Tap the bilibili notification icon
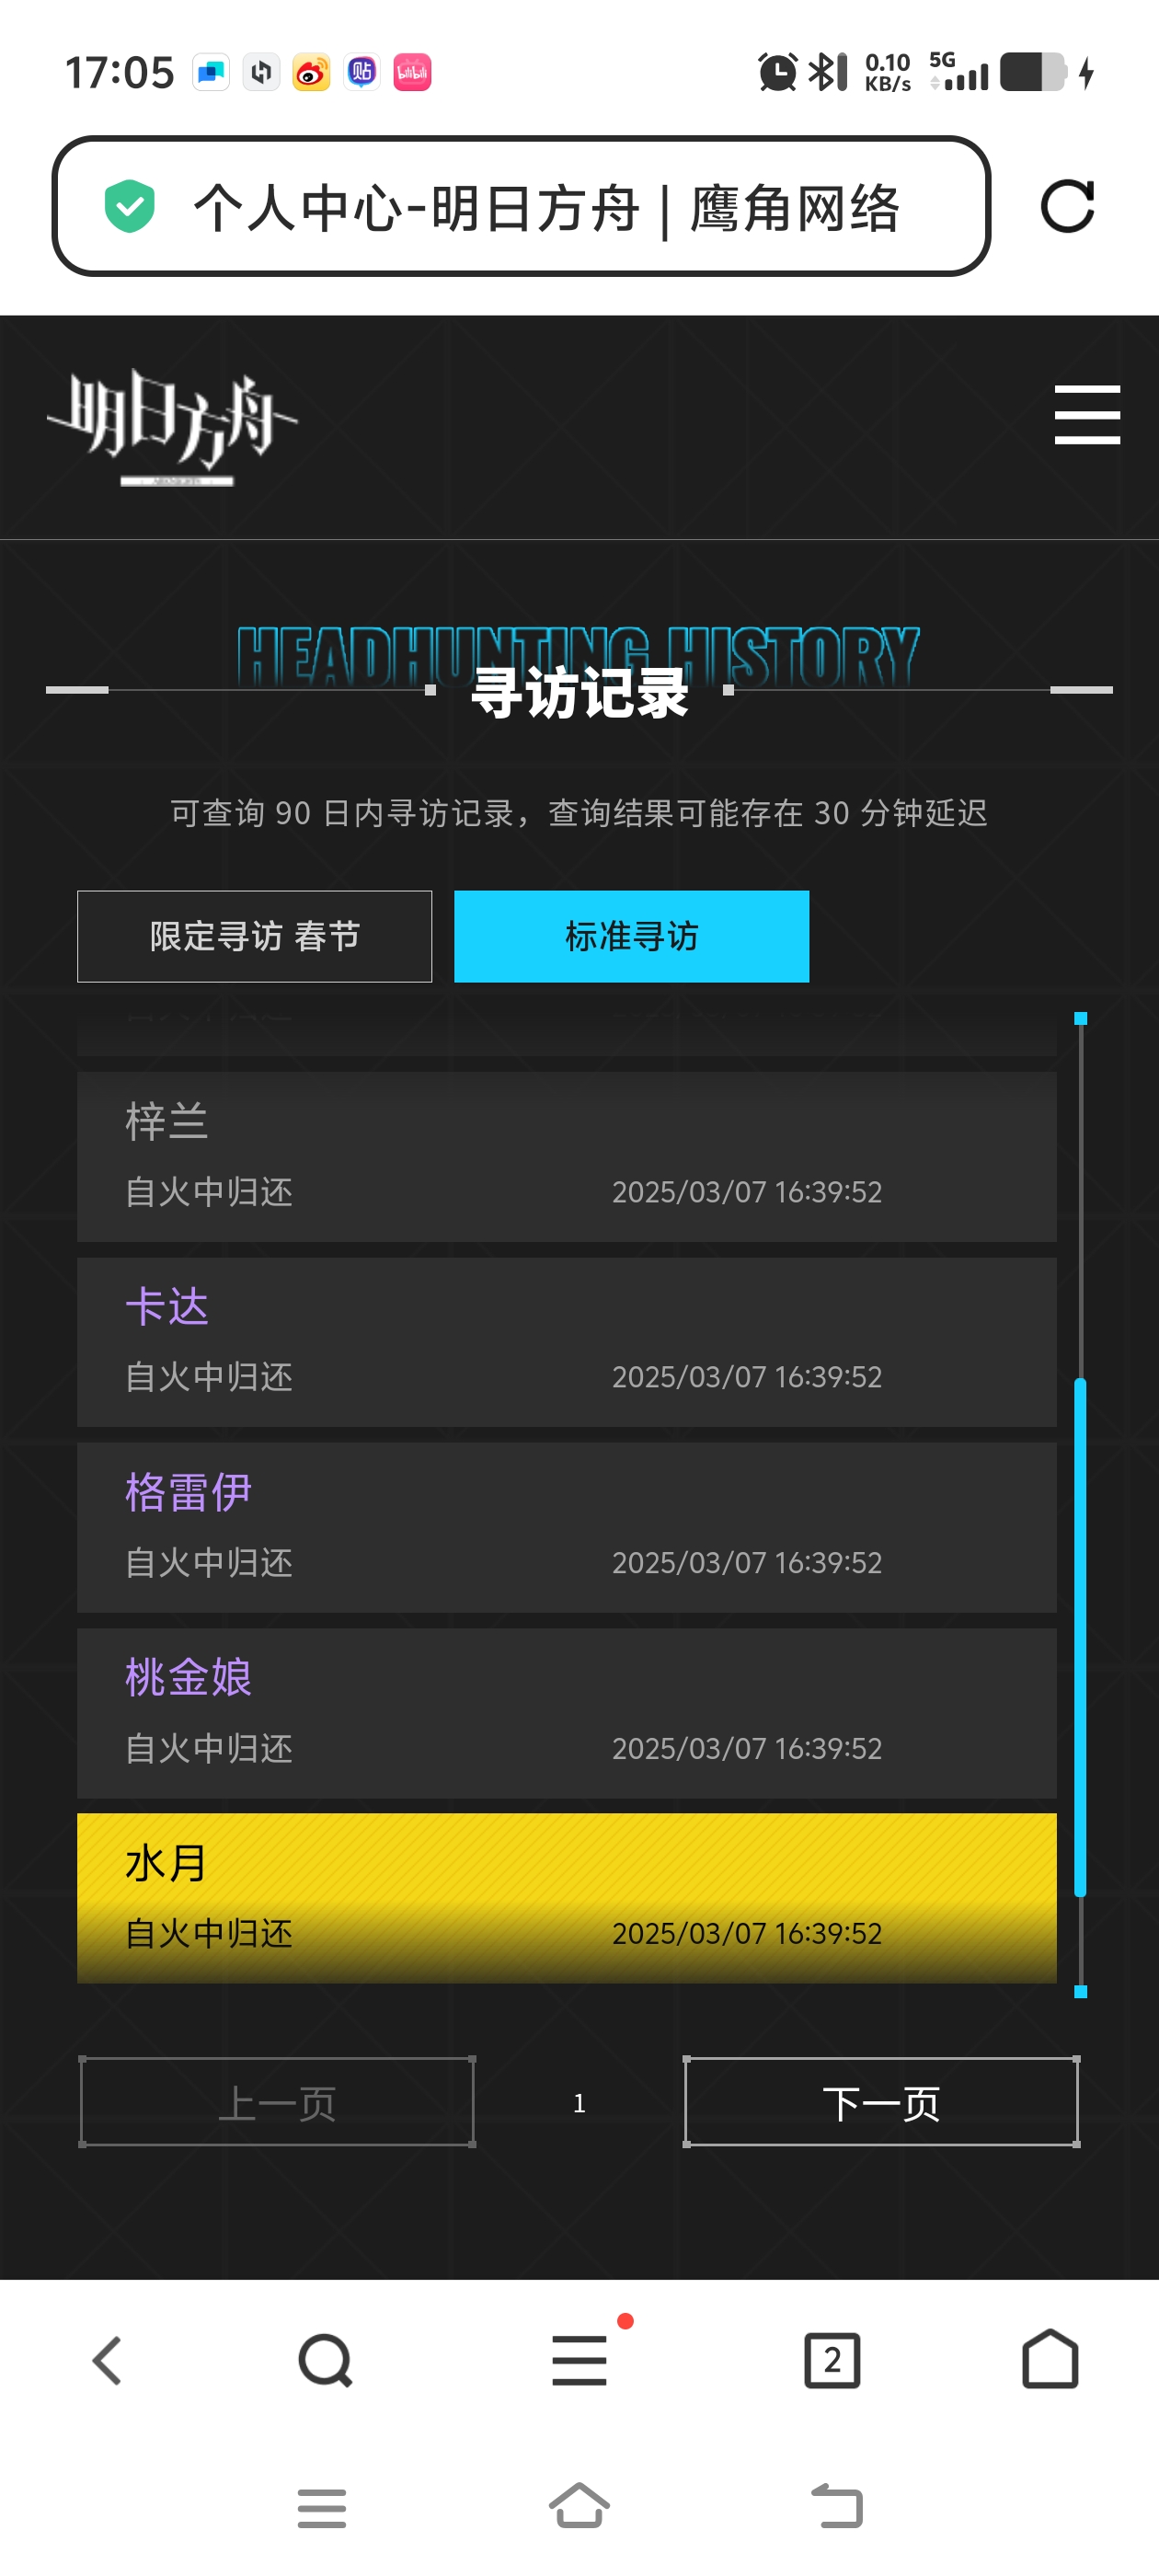 [x=412, y=72]
